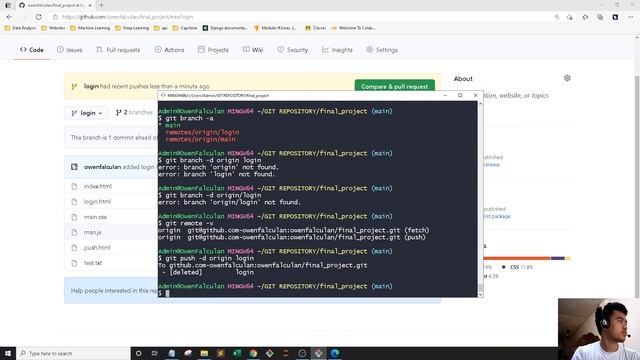Open the main.css file

coord(95,217)
